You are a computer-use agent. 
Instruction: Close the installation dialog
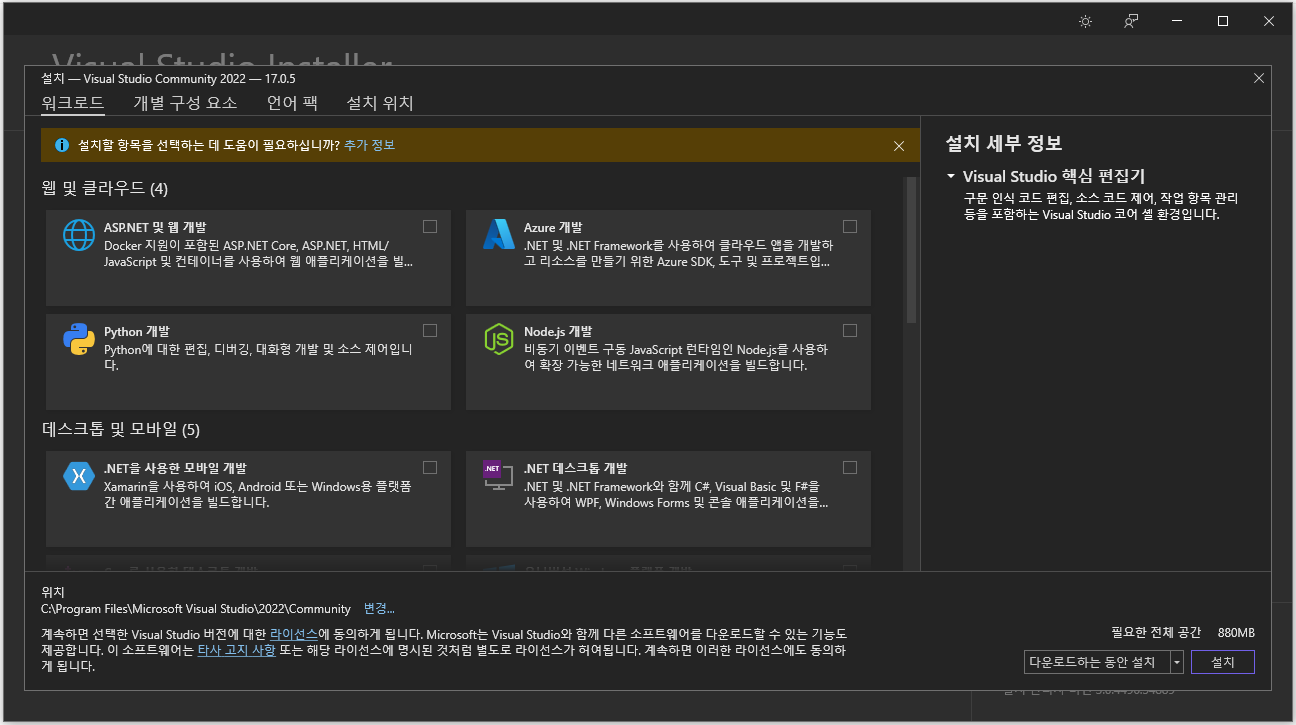click(x=1259, y=78)
